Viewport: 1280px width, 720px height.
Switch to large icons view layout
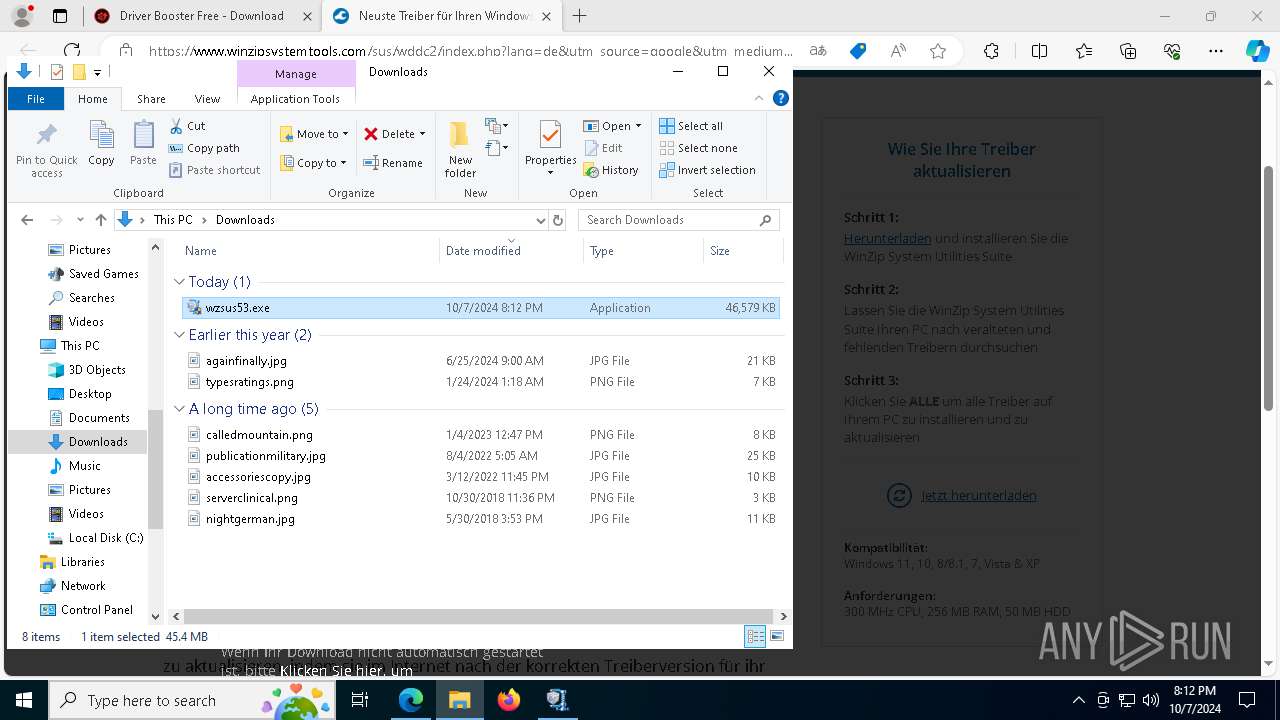coord(777,636)
